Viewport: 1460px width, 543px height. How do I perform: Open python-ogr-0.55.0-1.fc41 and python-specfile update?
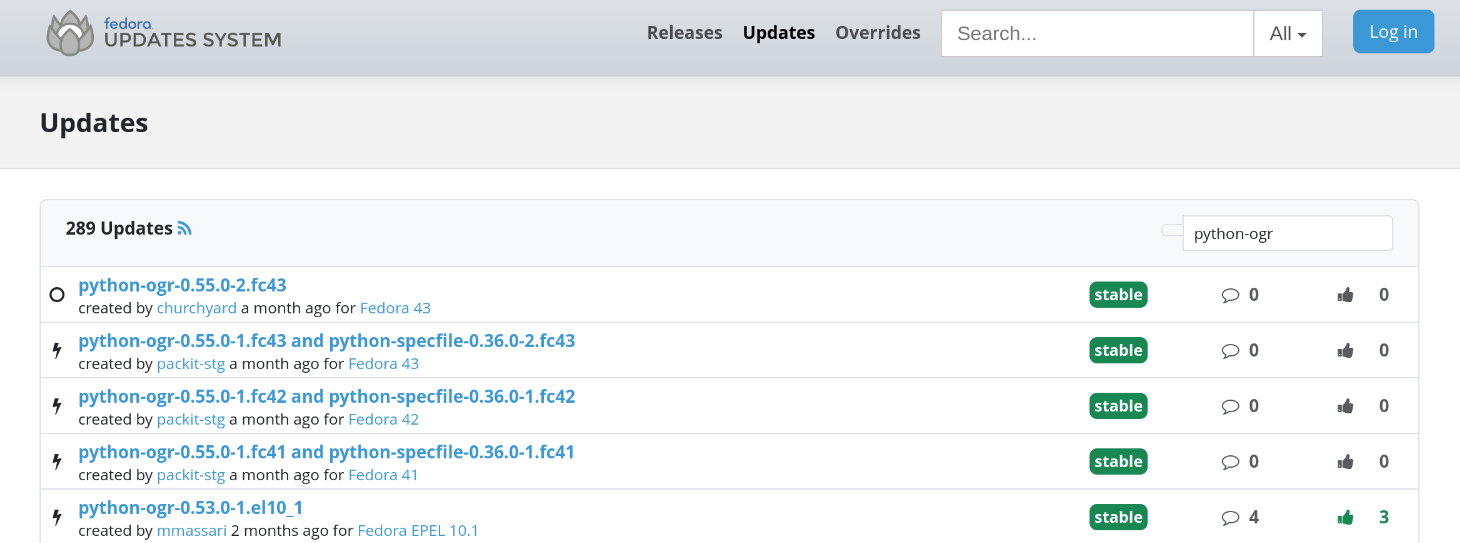(x=326, y=452)
